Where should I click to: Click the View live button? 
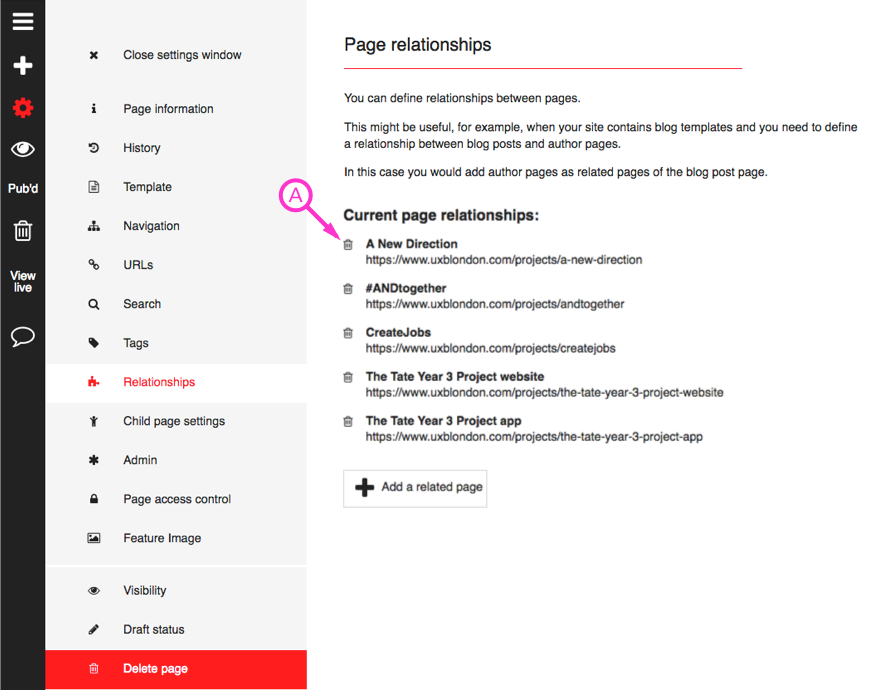[x=23, y=281]
